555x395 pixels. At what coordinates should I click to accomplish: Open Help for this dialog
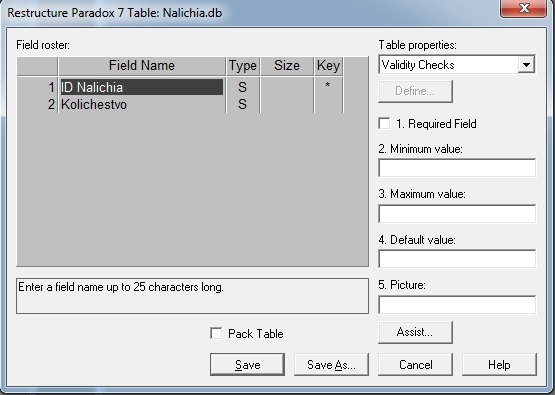coord(499,364)
